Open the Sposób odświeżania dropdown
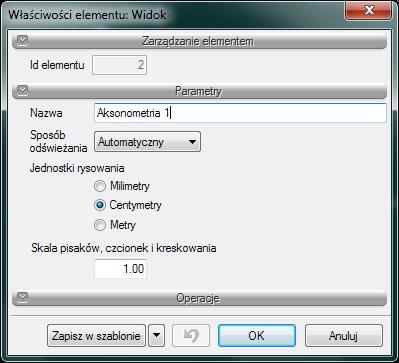Image resolution: width=399 pixels, height=363 pixels. pyautogui.click(x=147, y=142)
